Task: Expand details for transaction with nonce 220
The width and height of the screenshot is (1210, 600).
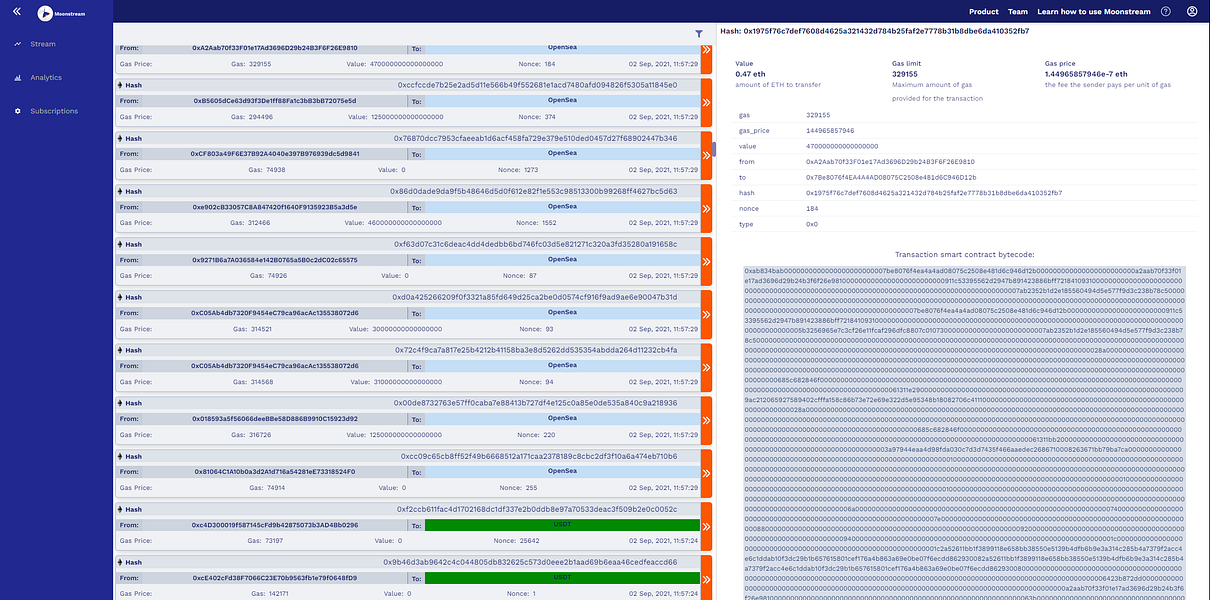Action: [706, 419]
